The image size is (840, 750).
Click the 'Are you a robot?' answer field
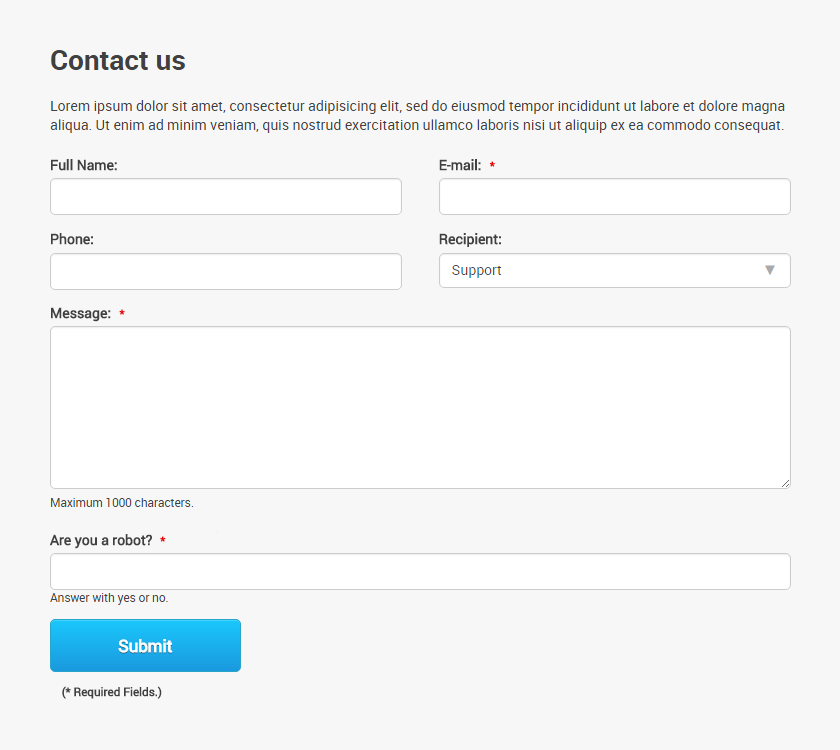click(420, 572)
